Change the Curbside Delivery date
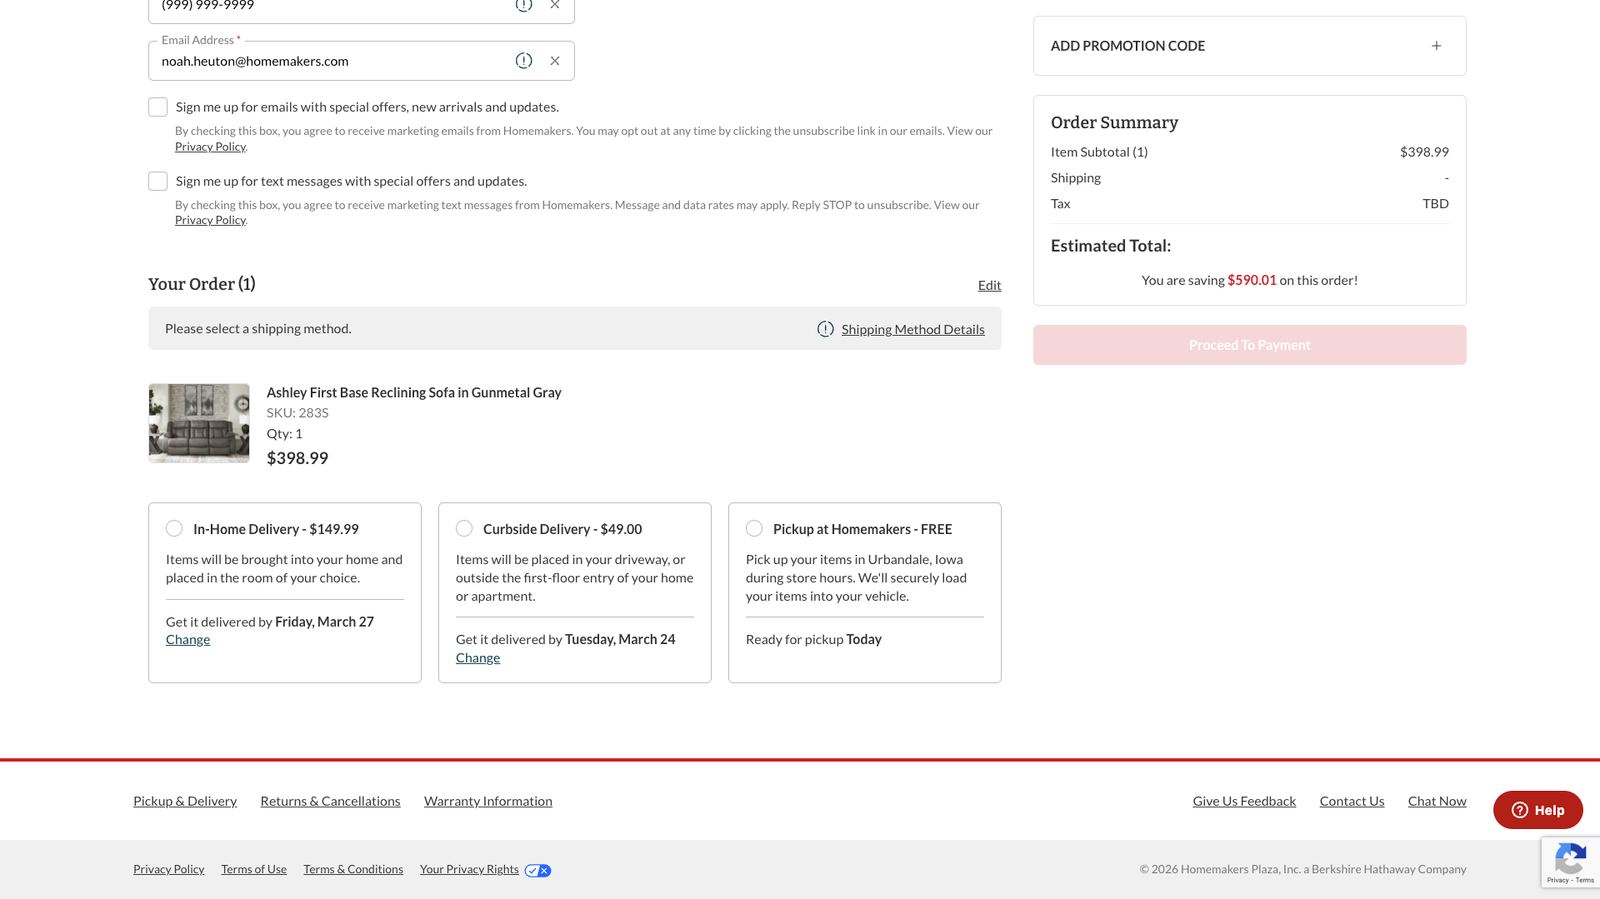This screenshot has width=1600, height=899. pos(478,658)
